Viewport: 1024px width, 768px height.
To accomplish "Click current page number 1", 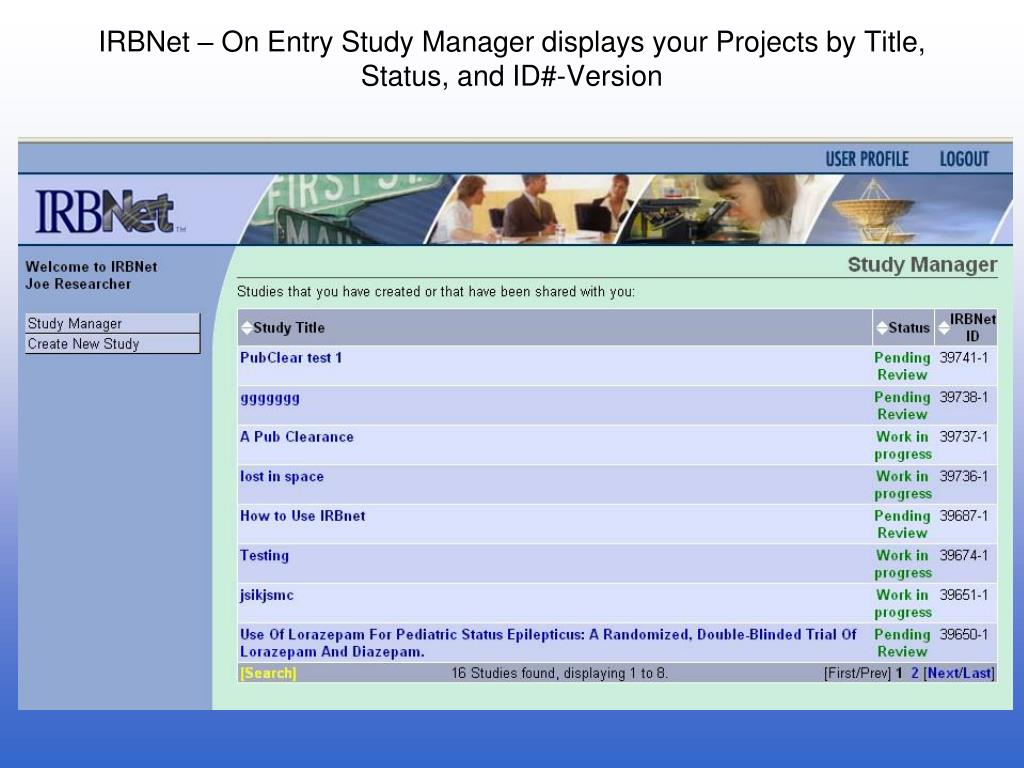I will pyautogui.click(x=899, y=673).
